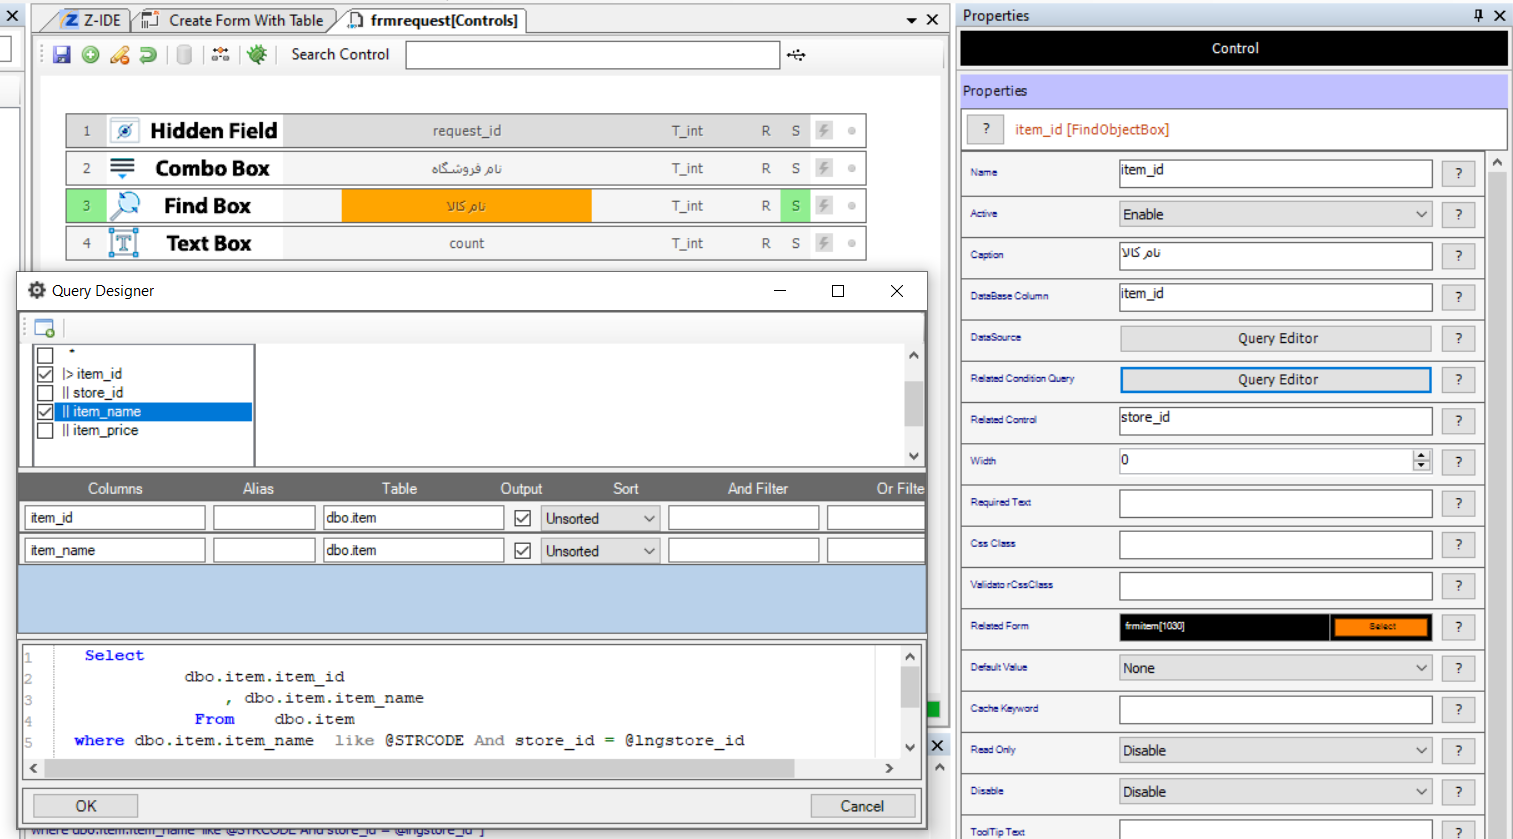
Task: Click the Related Control store_id field
Action: click(1276, 421)
